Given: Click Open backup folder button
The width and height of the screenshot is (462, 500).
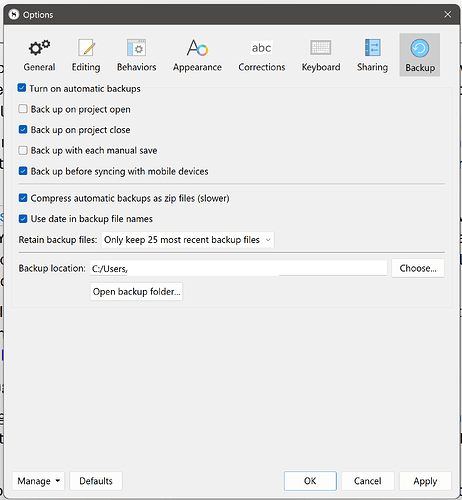Looking at the screenshot, I should coord(136,292).
